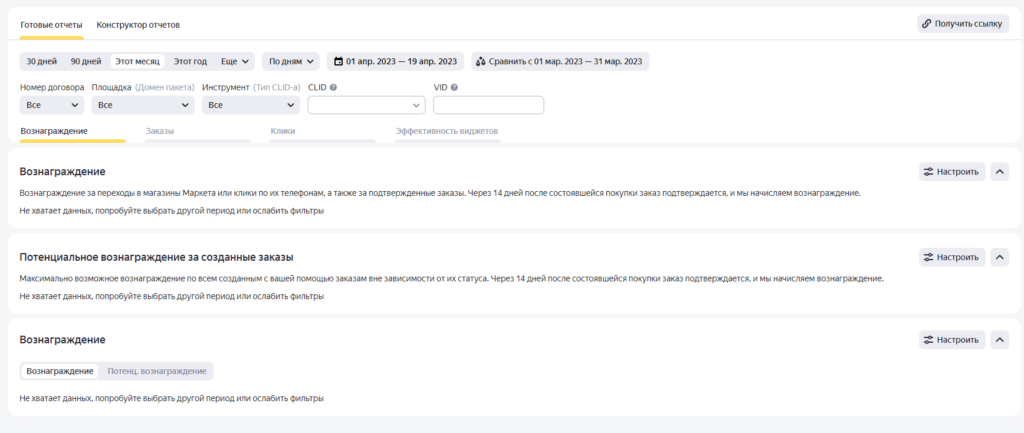Click the VID input field
1024x433 pixels.
[488, 105]
